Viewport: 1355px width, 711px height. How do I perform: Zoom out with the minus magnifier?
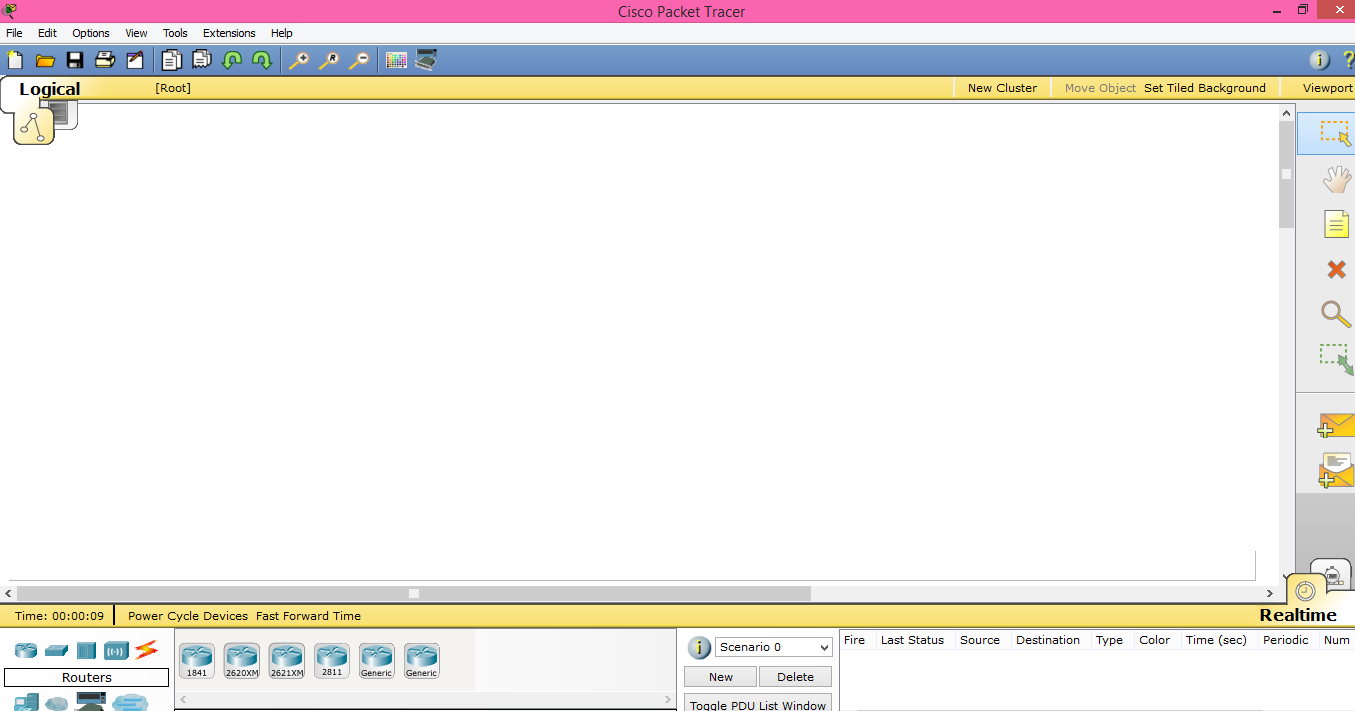[358, 60]
